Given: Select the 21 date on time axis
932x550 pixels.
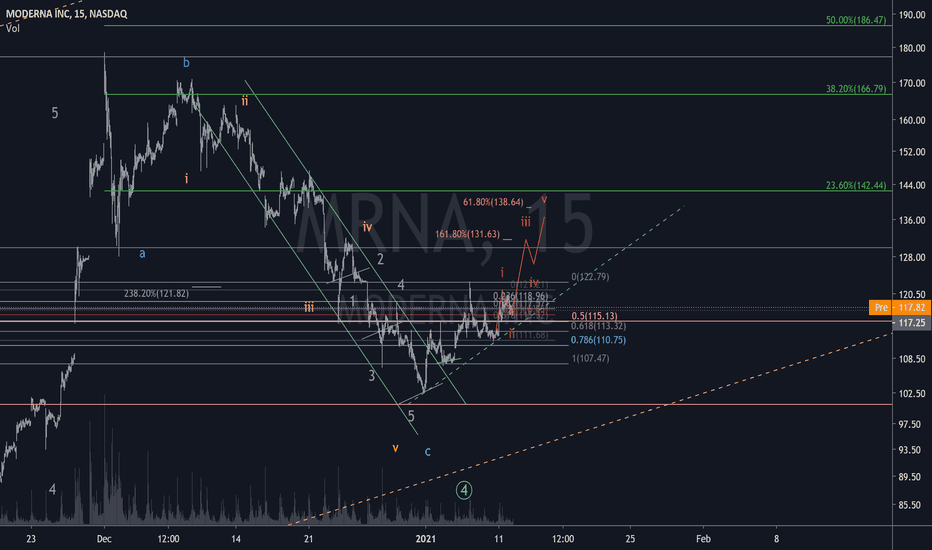Looking at the screenshot, I should tap(308, 539).
